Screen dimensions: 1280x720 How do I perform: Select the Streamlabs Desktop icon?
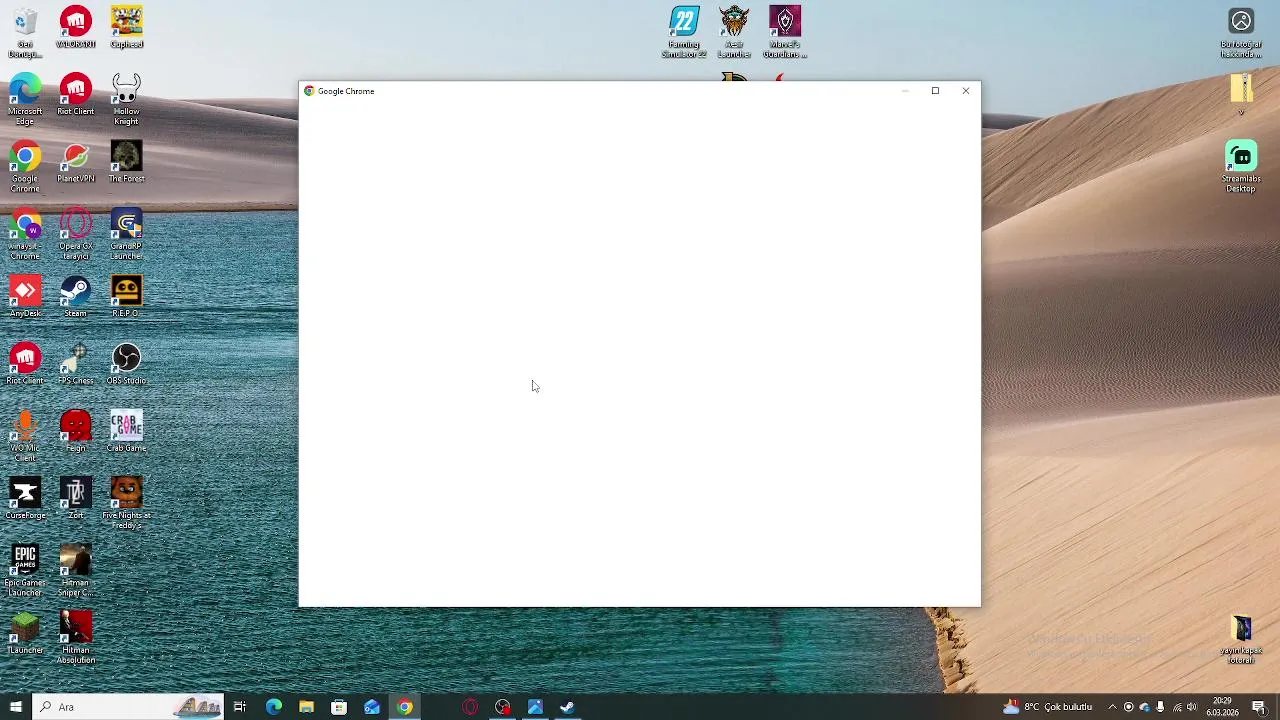(x=1241, y=167)
